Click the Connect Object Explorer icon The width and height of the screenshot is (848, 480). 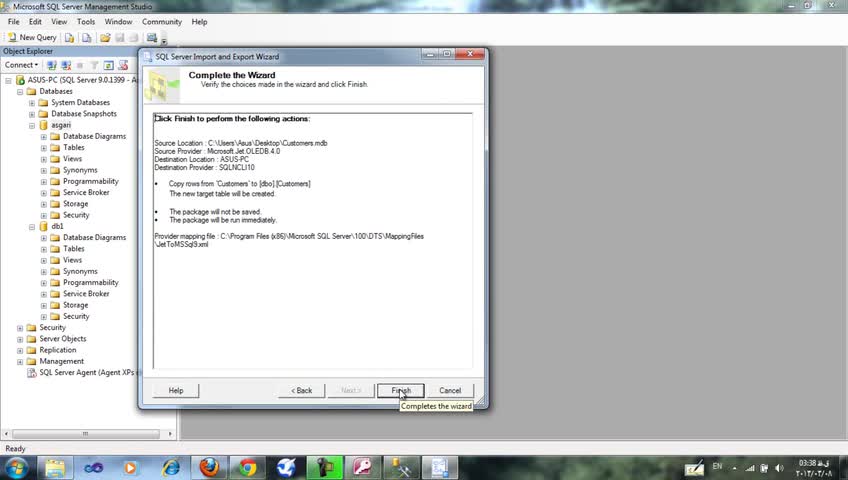(51, 65)
